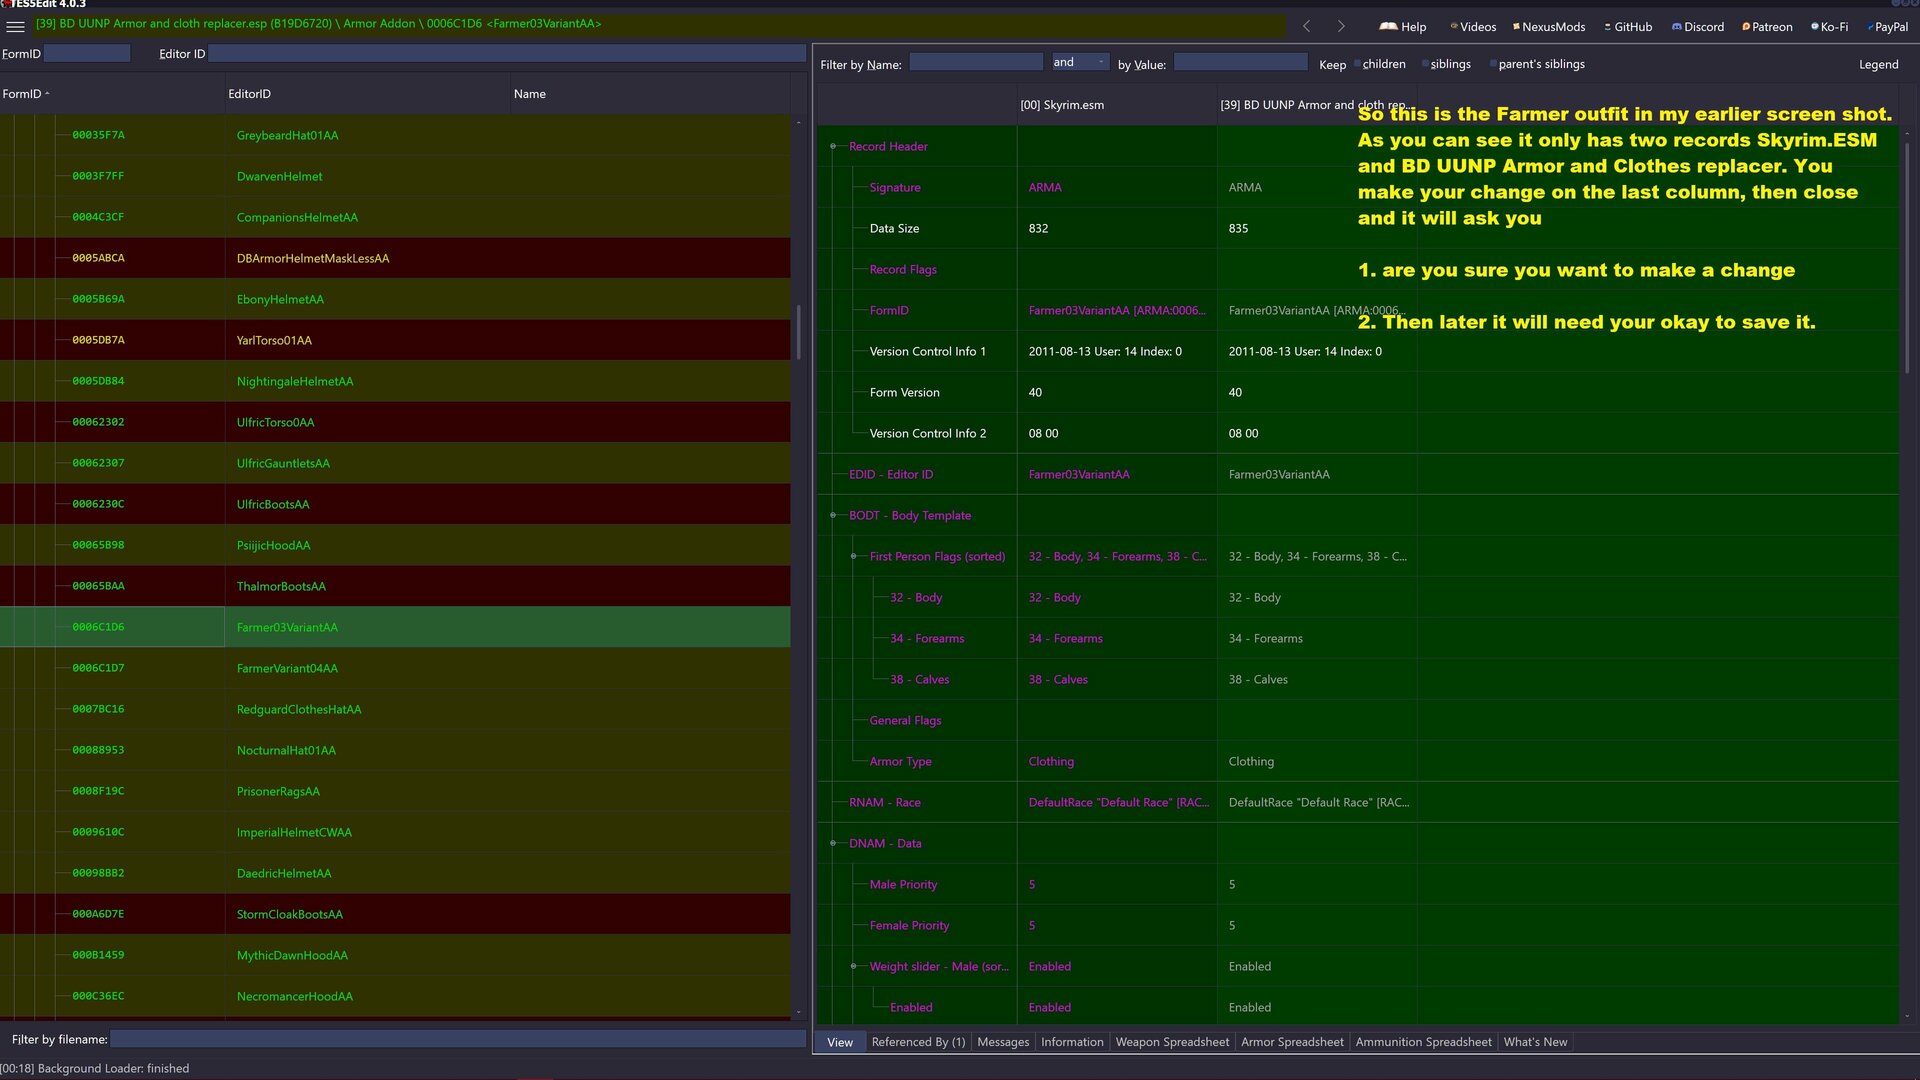Image resolution: width=1920 pixels, height=1080 pixels.
Task: Open the What's New tab
Action: [1535, 1042]
